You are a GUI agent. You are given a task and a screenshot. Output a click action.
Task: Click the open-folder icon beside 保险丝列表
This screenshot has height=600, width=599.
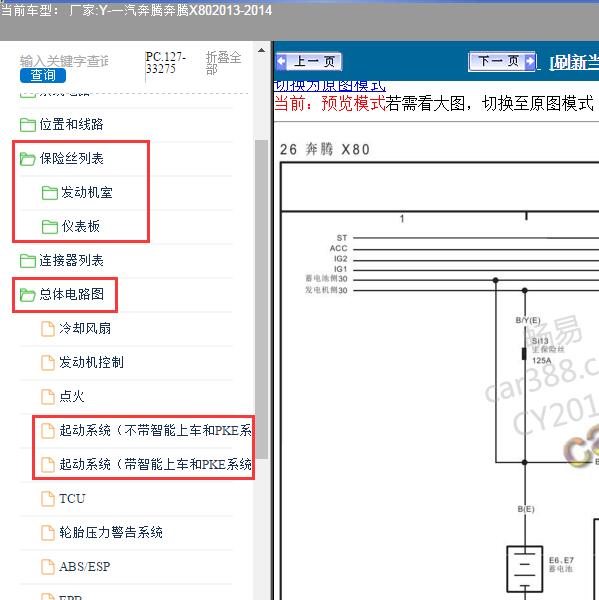pyautogui.click(x=28, y=159)
